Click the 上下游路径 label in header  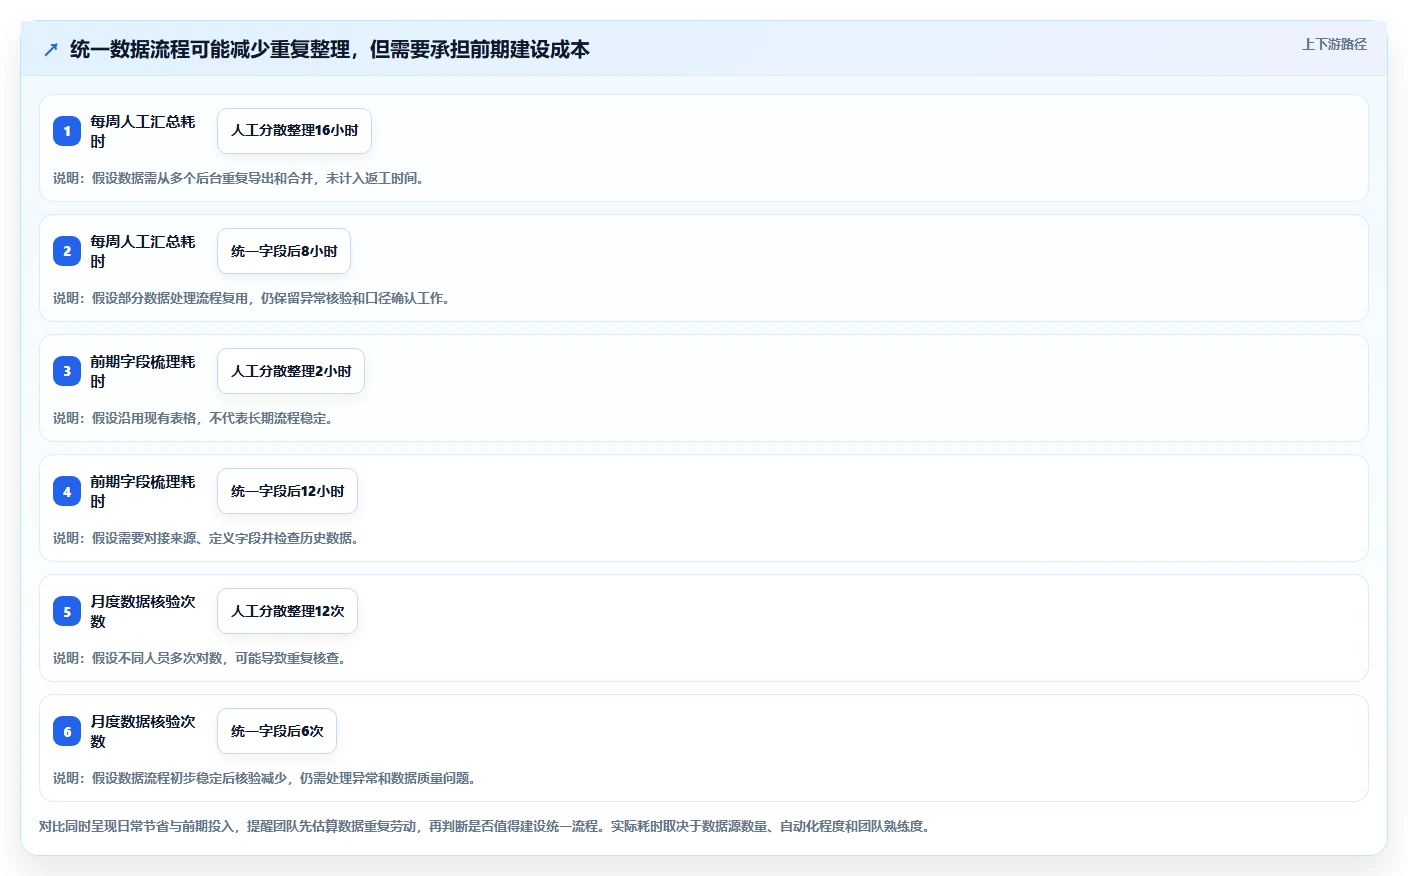click(x=1334, y=44)
